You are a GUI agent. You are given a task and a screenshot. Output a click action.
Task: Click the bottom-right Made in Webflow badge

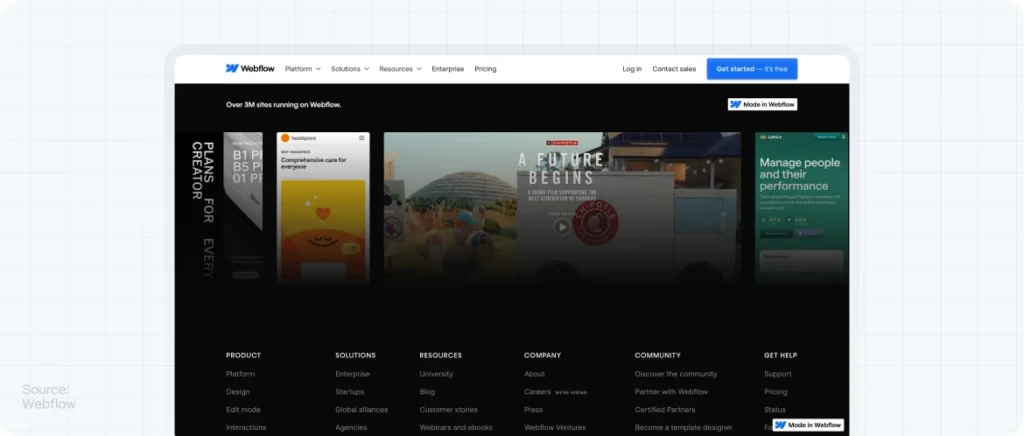click(x=807, y=425)
